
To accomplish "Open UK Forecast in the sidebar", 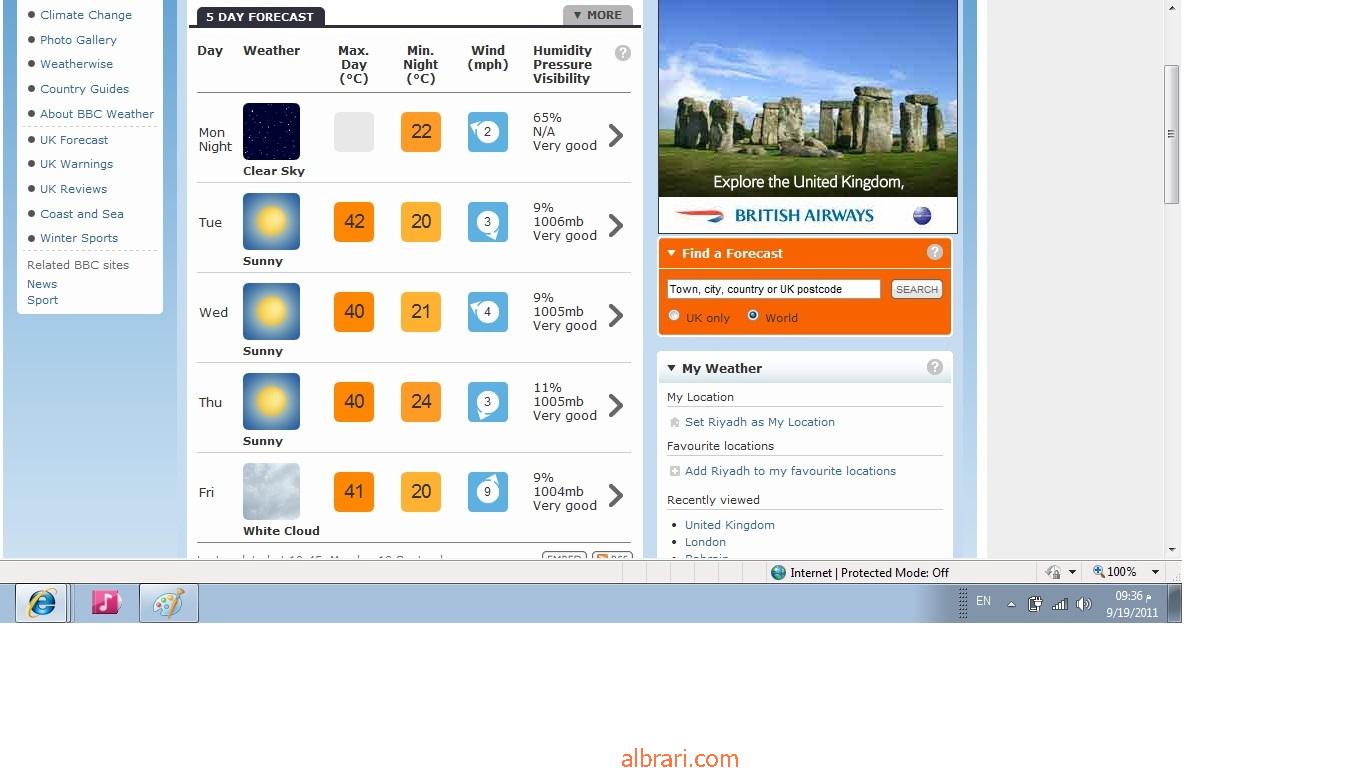I will (x=74, y=140).
